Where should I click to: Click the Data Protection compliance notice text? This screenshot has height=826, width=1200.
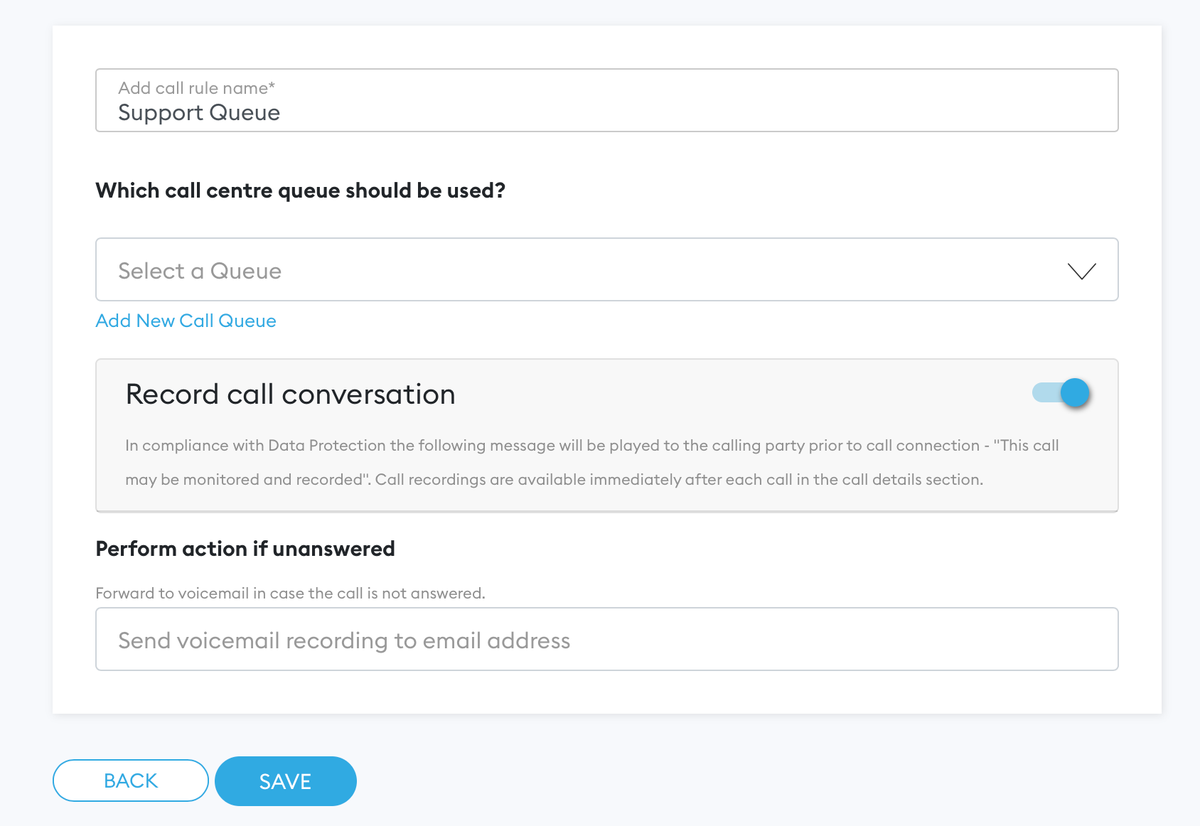[592, 462]
